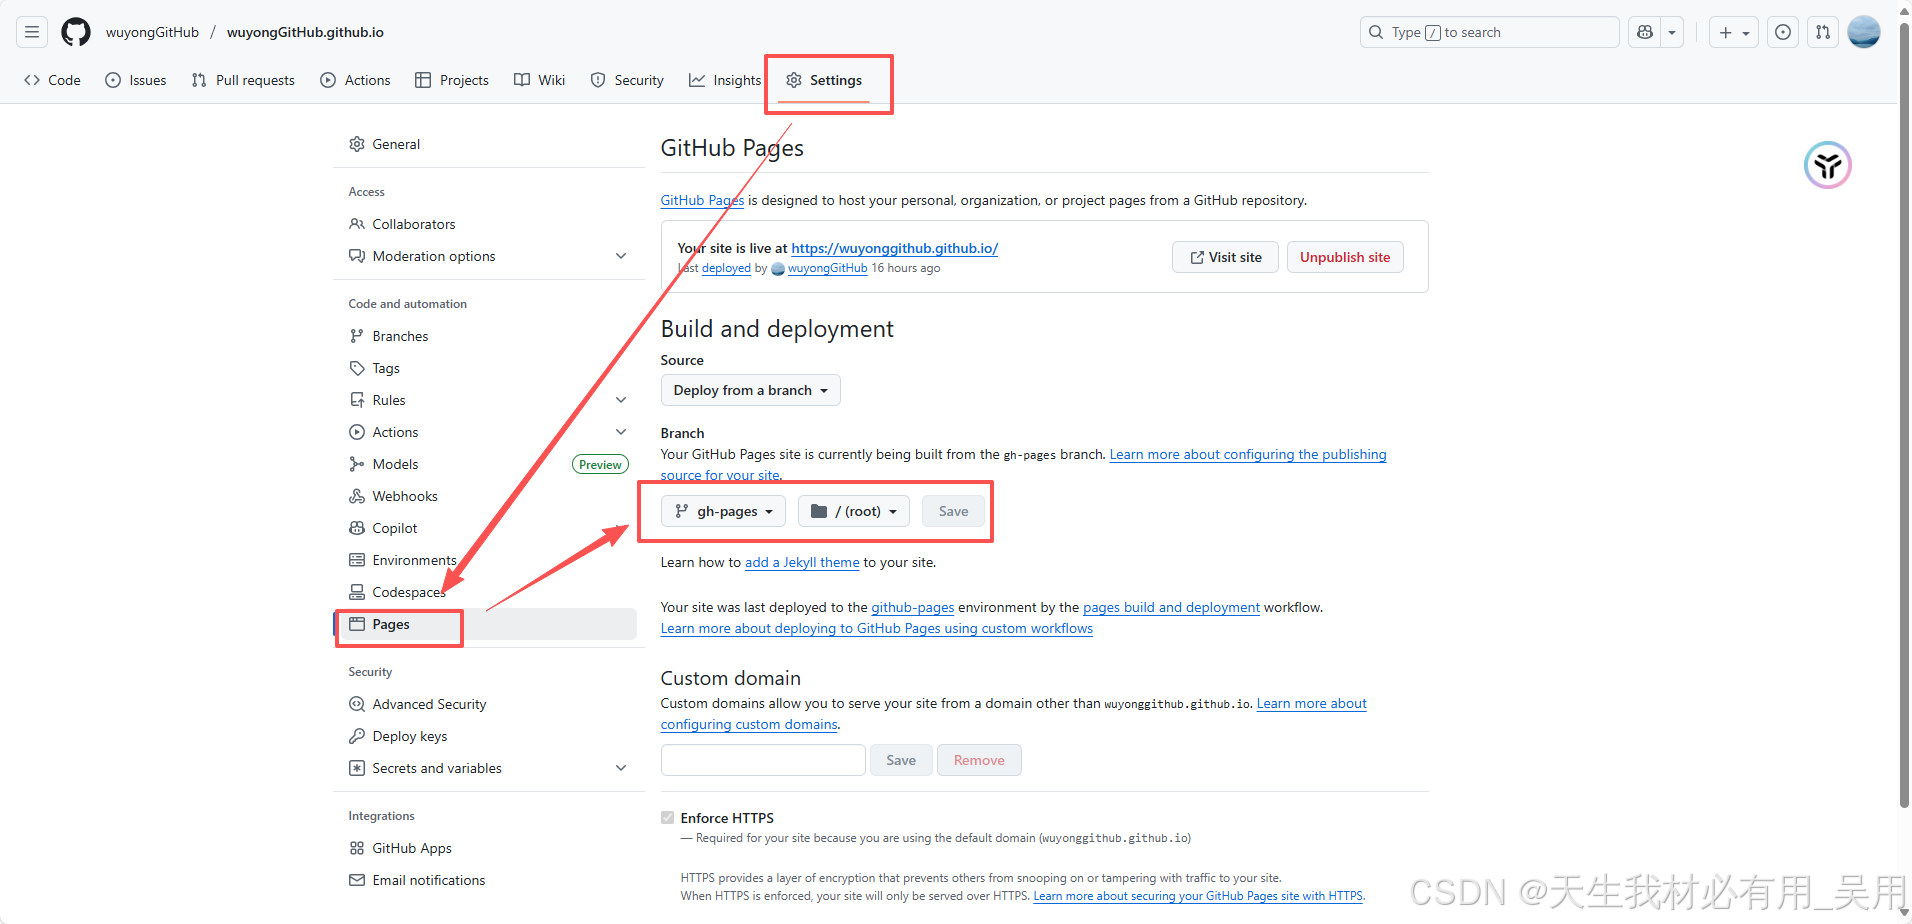Go to wuyongGitHub owner link
The width and height of the screenshot is (1912, 924).
click(x=152, y=32)
